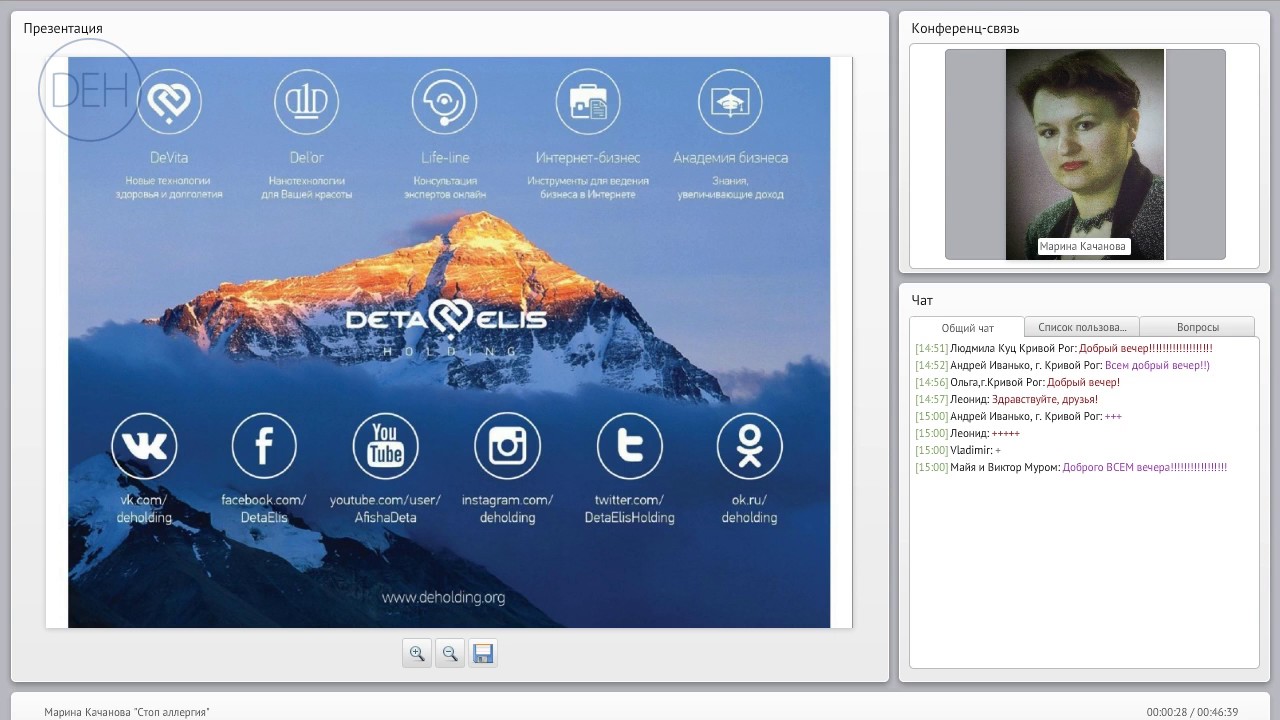The image size is (1280, 720).
Task: Click Леонид's '+++++' message
Action: 967,433
